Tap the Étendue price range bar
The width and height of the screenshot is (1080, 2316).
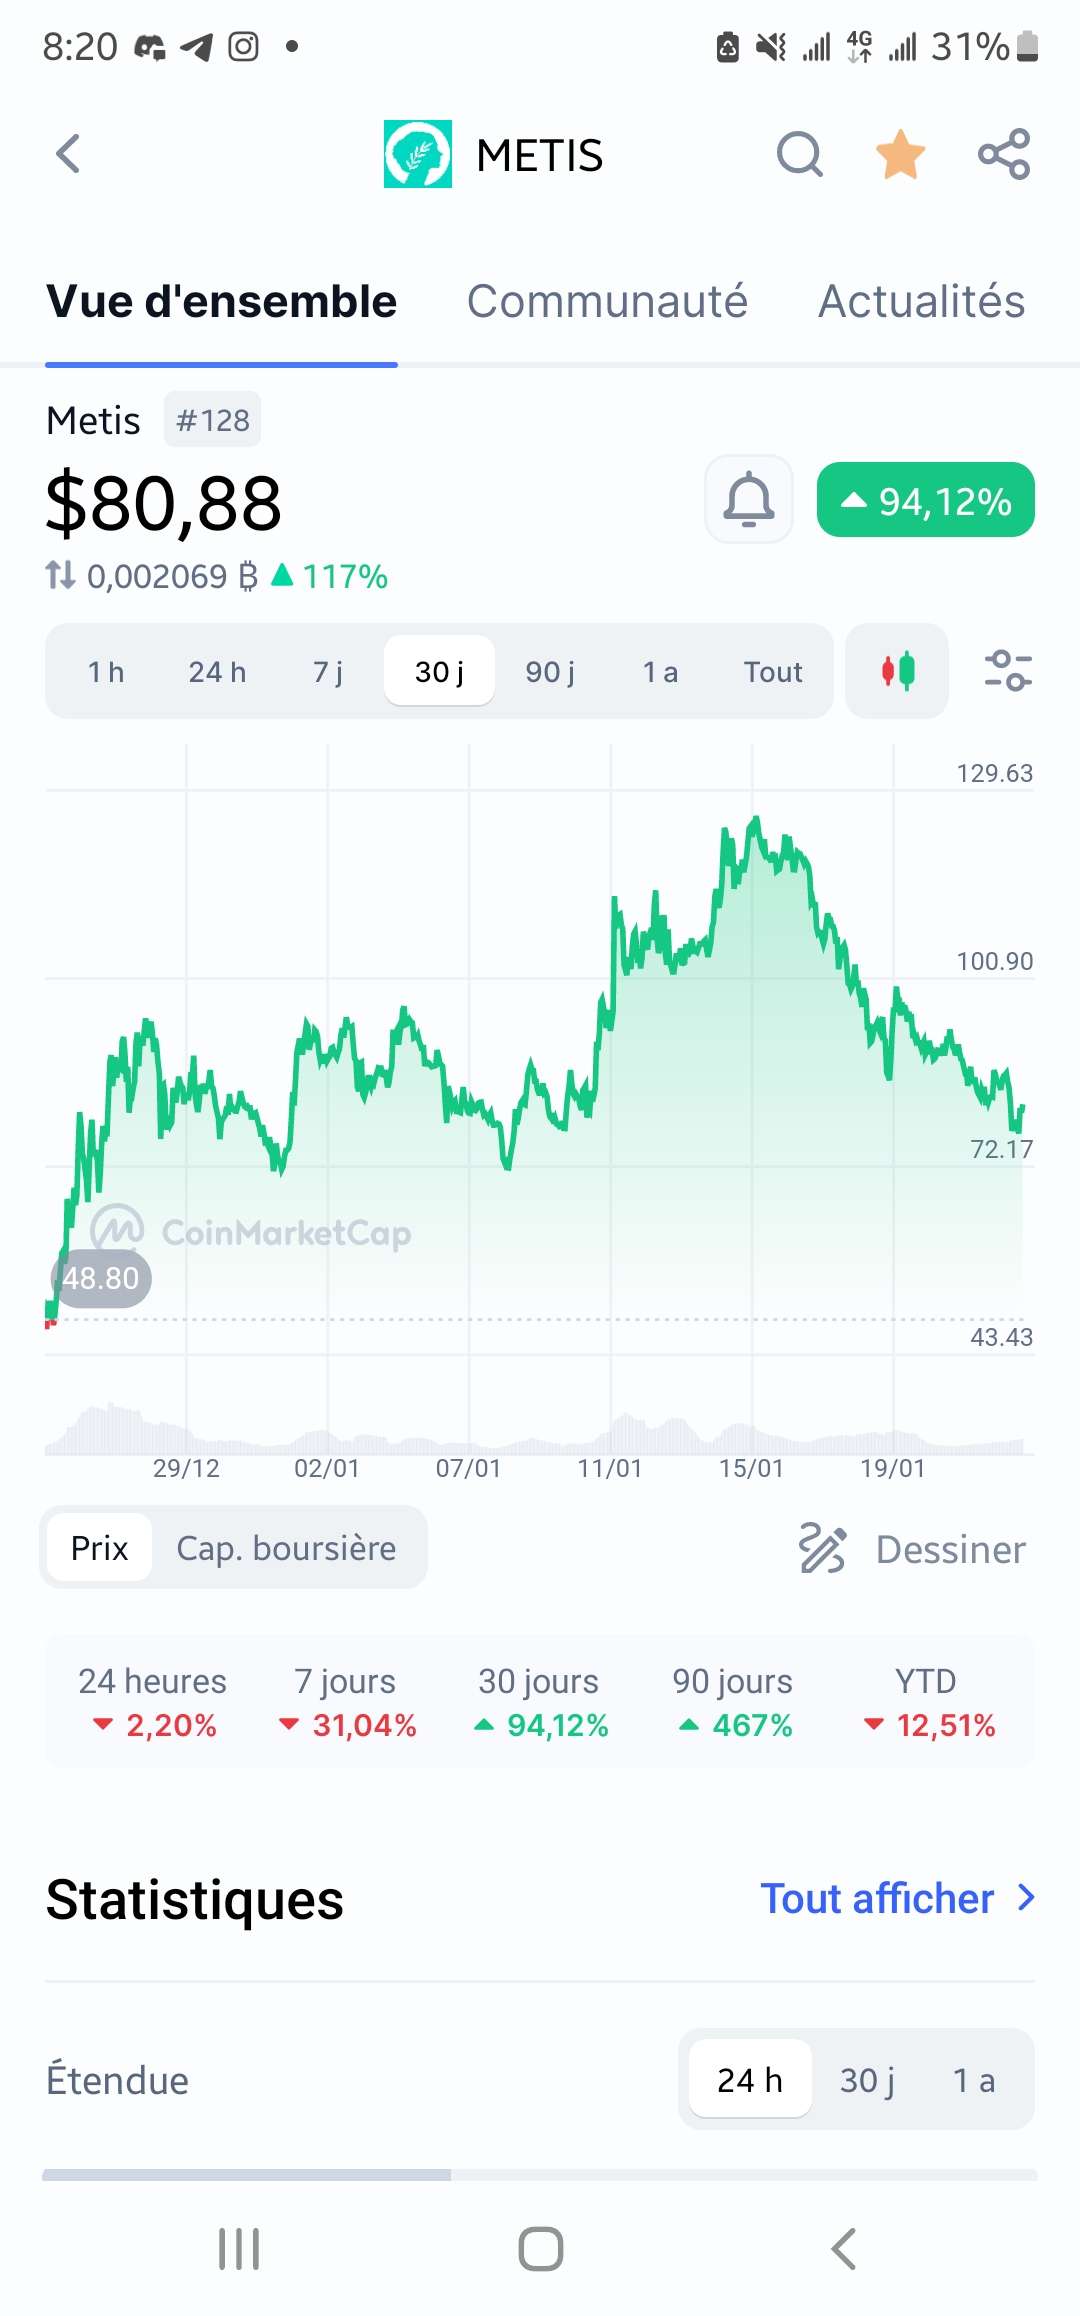point(540,2174)
